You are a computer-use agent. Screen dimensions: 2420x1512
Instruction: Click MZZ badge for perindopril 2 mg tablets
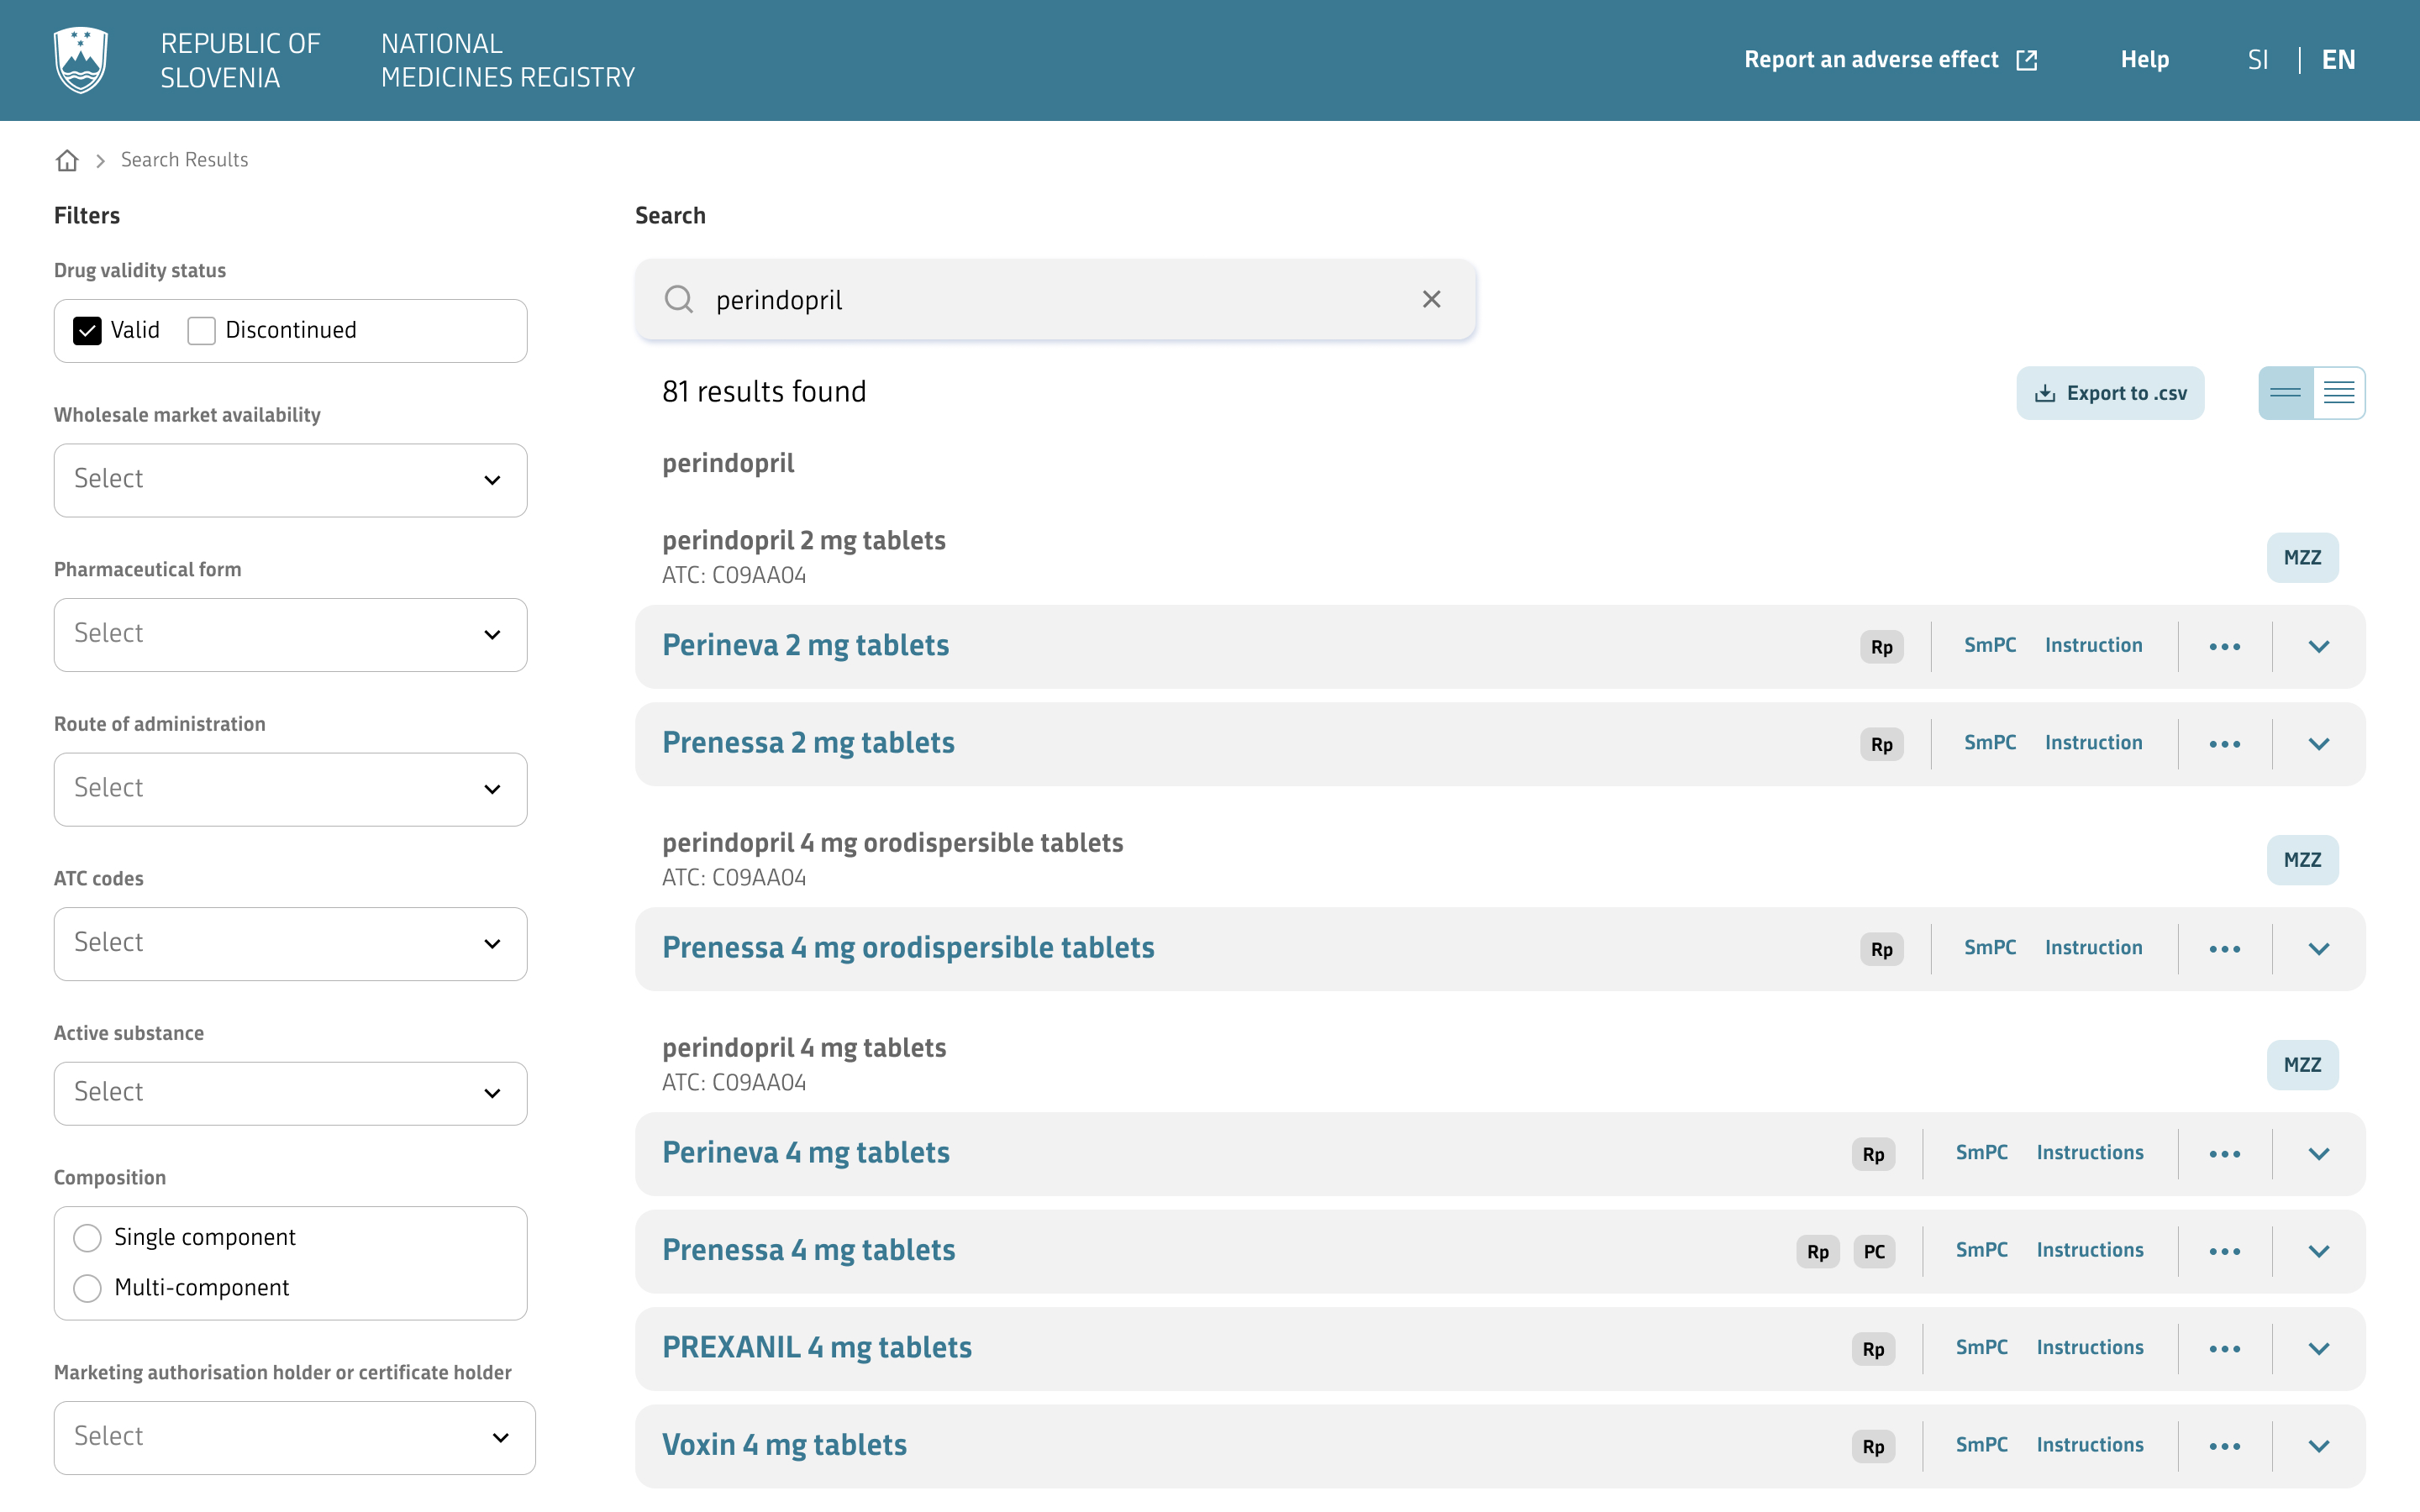(x=2302, y=557)
